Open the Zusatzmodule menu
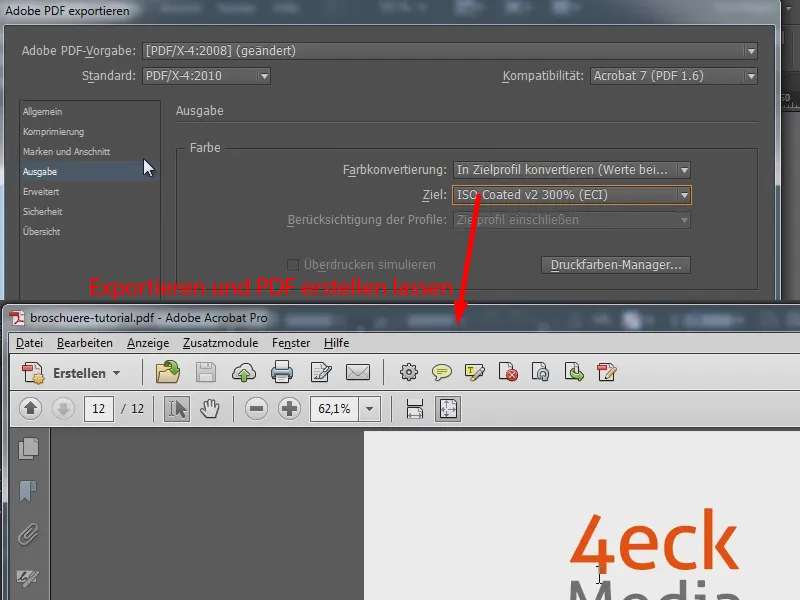Viewport: 800px width, 600px height. [220, 343]
